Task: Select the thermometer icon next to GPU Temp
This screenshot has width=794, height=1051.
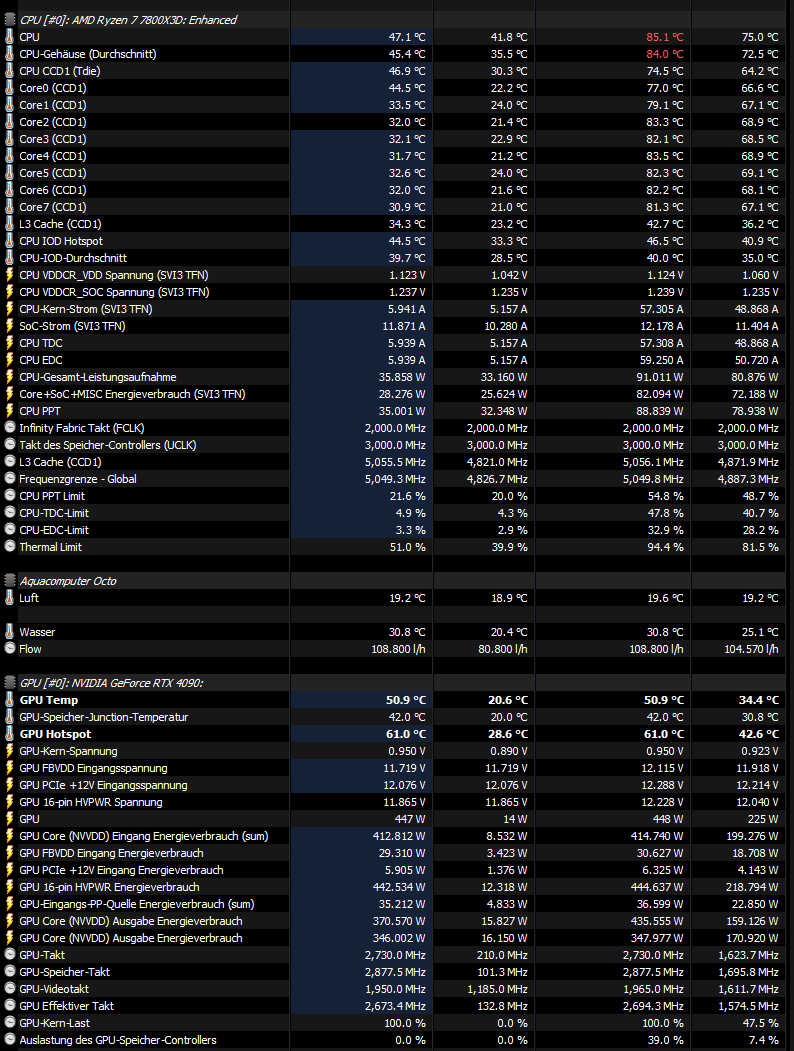Action: click(x=9, y=700)
